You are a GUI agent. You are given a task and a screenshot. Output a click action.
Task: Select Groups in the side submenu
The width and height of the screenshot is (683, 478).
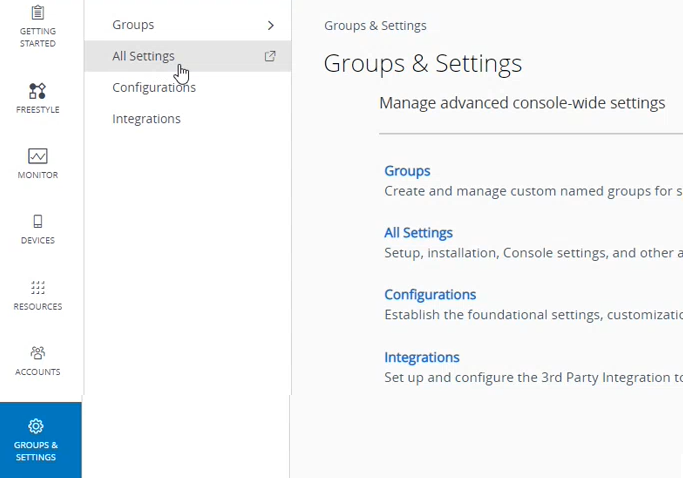133,25
